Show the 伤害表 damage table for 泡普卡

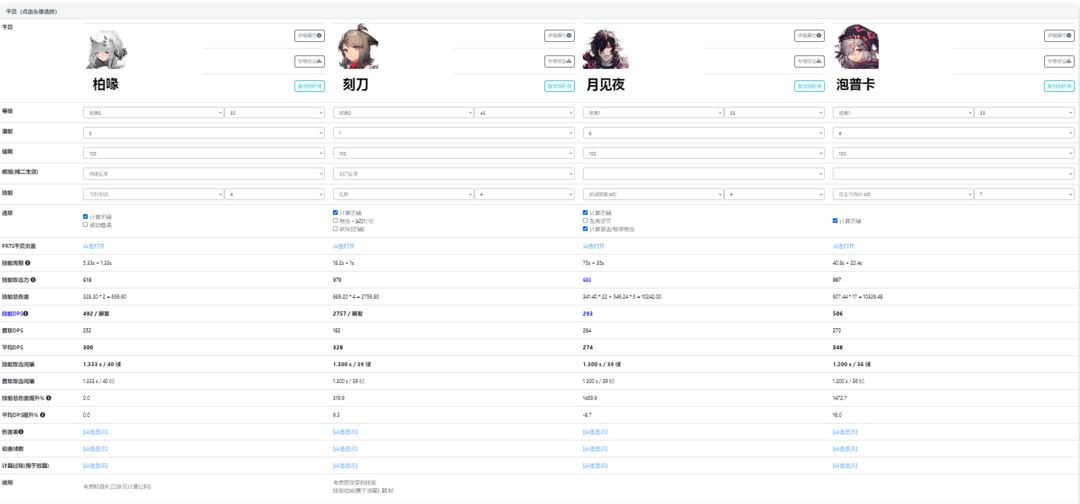click(845, 432)
